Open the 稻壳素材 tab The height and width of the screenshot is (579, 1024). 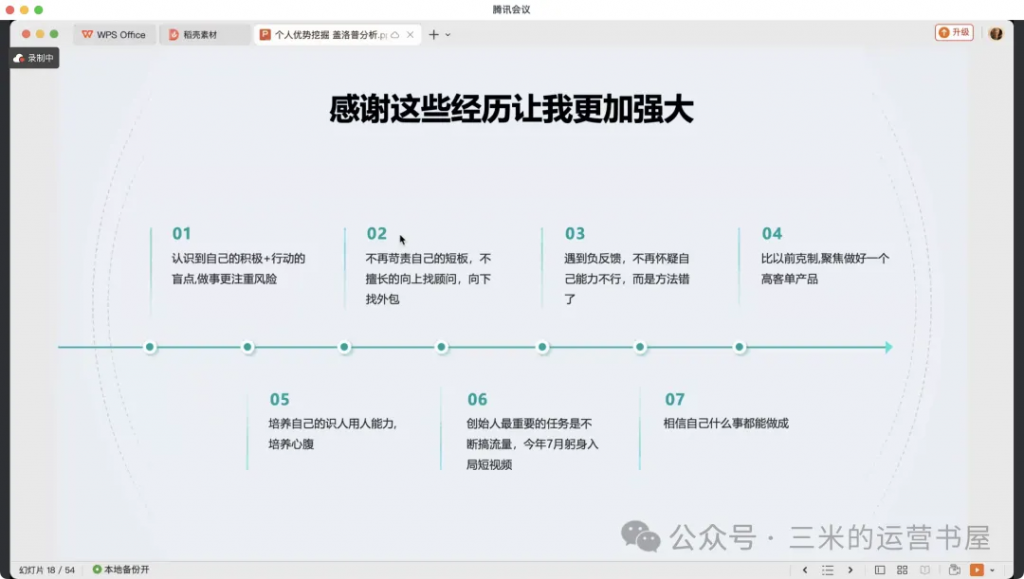pos(200,35)
